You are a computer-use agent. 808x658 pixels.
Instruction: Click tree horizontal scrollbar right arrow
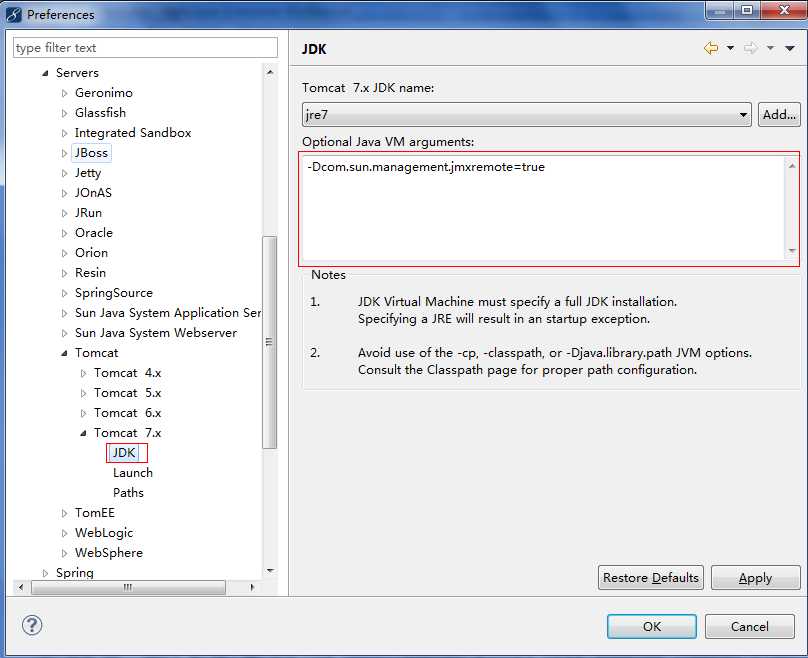[252, 587]
